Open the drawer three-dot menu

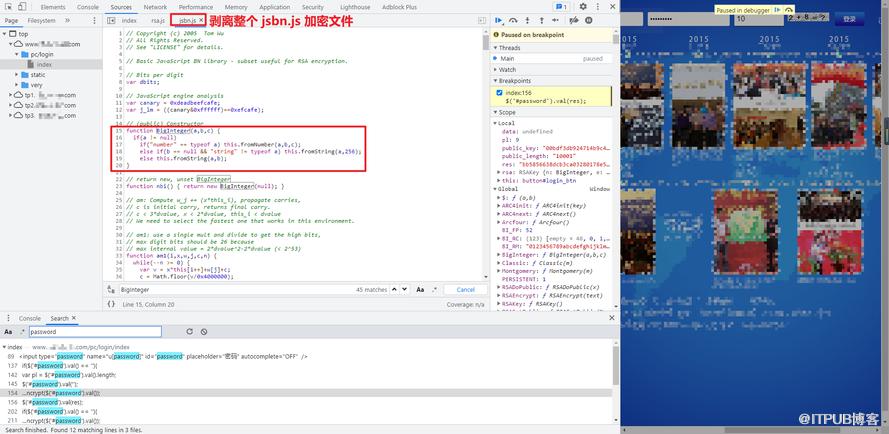tap(8, 318)
